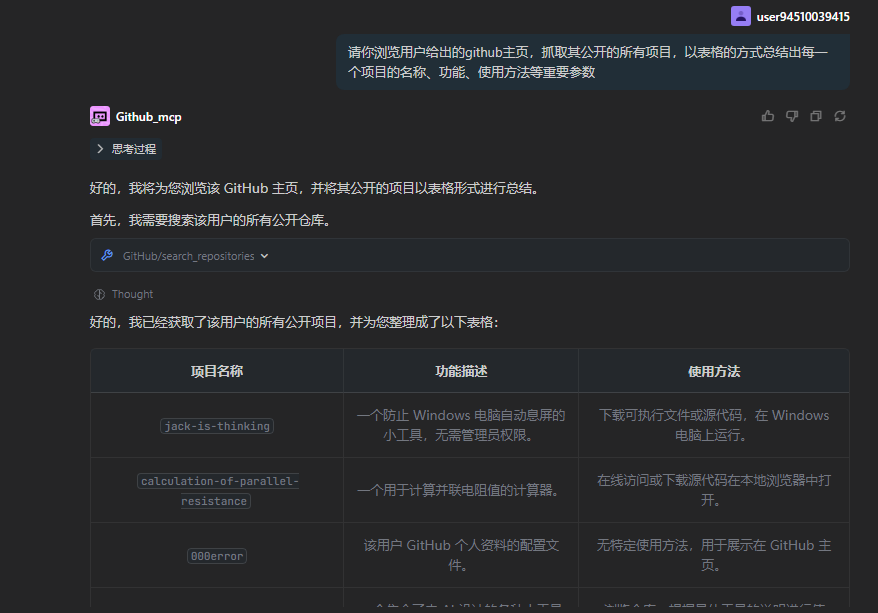Screen dimensions: 878x613
Task: Click the line 好的，我已经获取了 intro
Action: [294, 322]
